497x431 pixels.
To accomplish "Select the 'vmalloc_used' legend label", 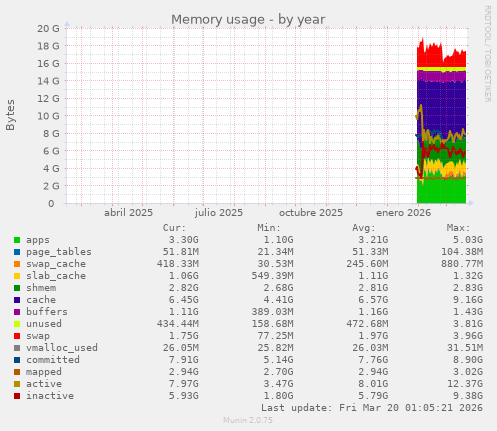I will point(62,348).
